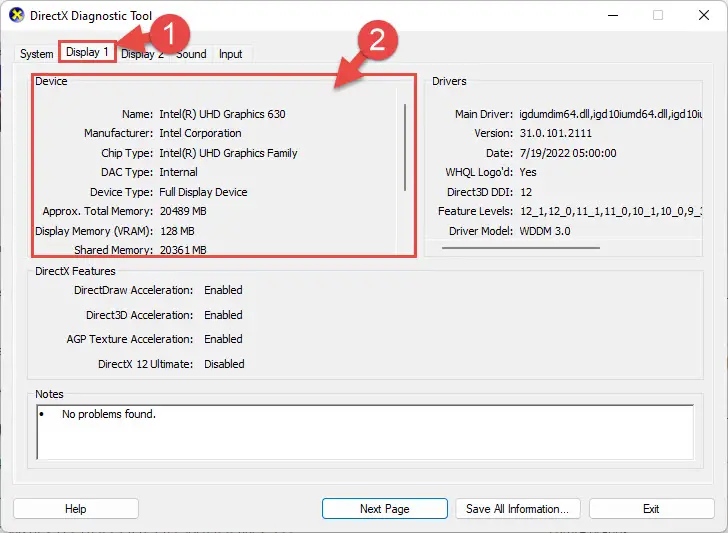This screenshot has height=533, width=728.
Task: Click the Full Display Device value
Action: (x=203, y=192)
